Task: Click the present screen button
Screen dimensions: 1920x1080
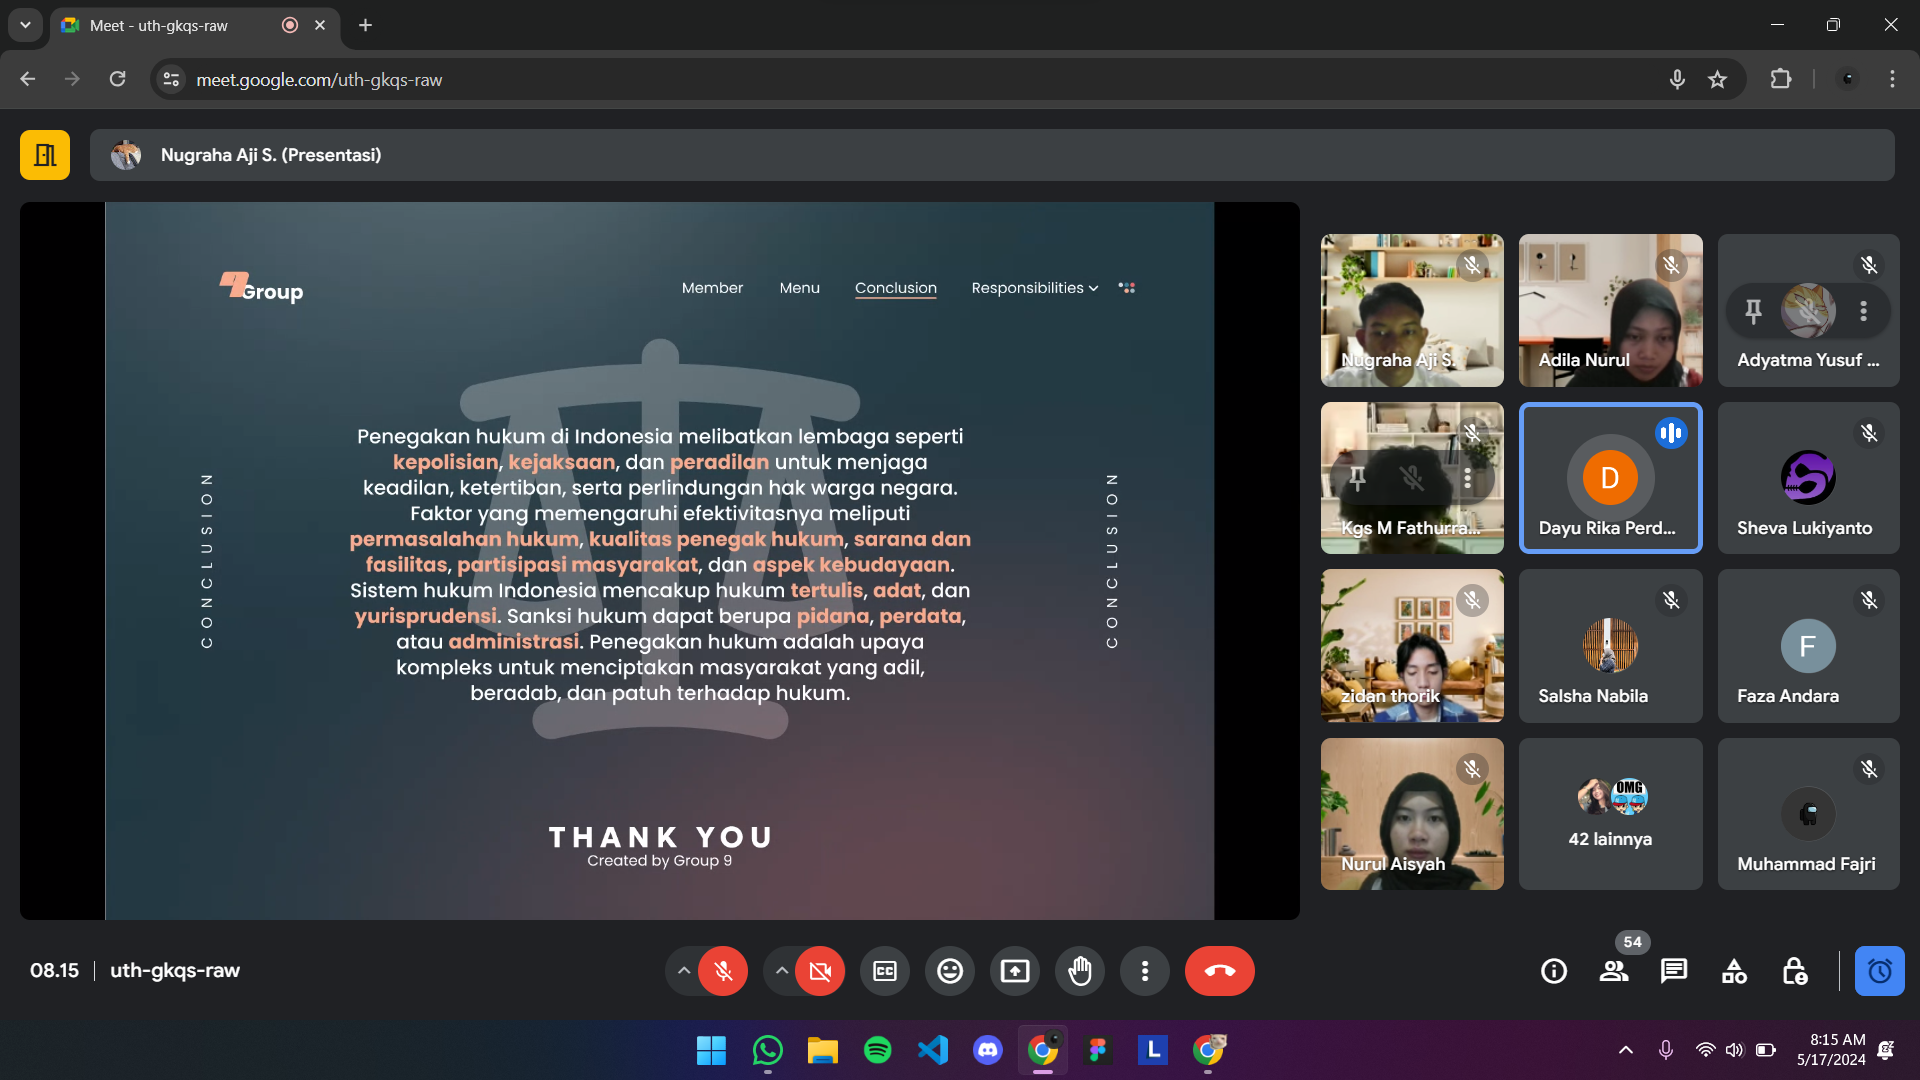Action: coord(1015,971)
